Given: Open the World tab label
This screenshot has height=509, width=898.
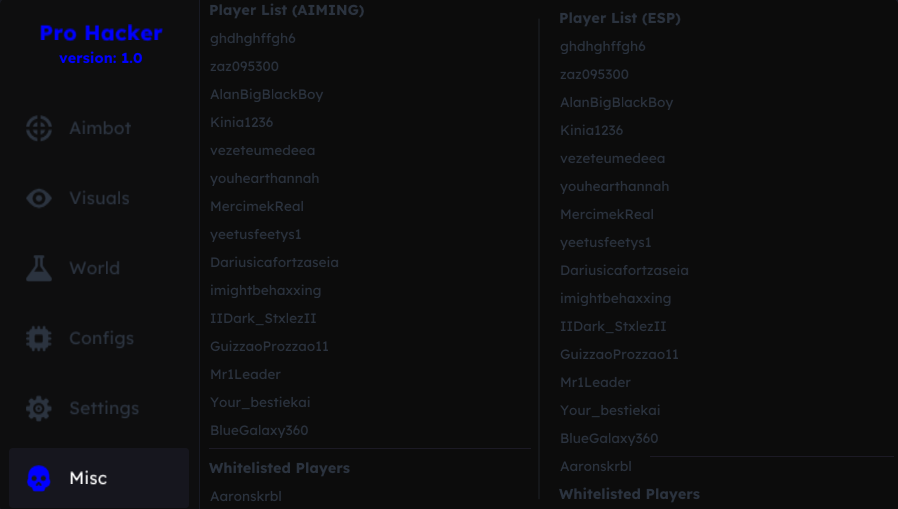Looking at the screenshot, I should tap(94, 268).
